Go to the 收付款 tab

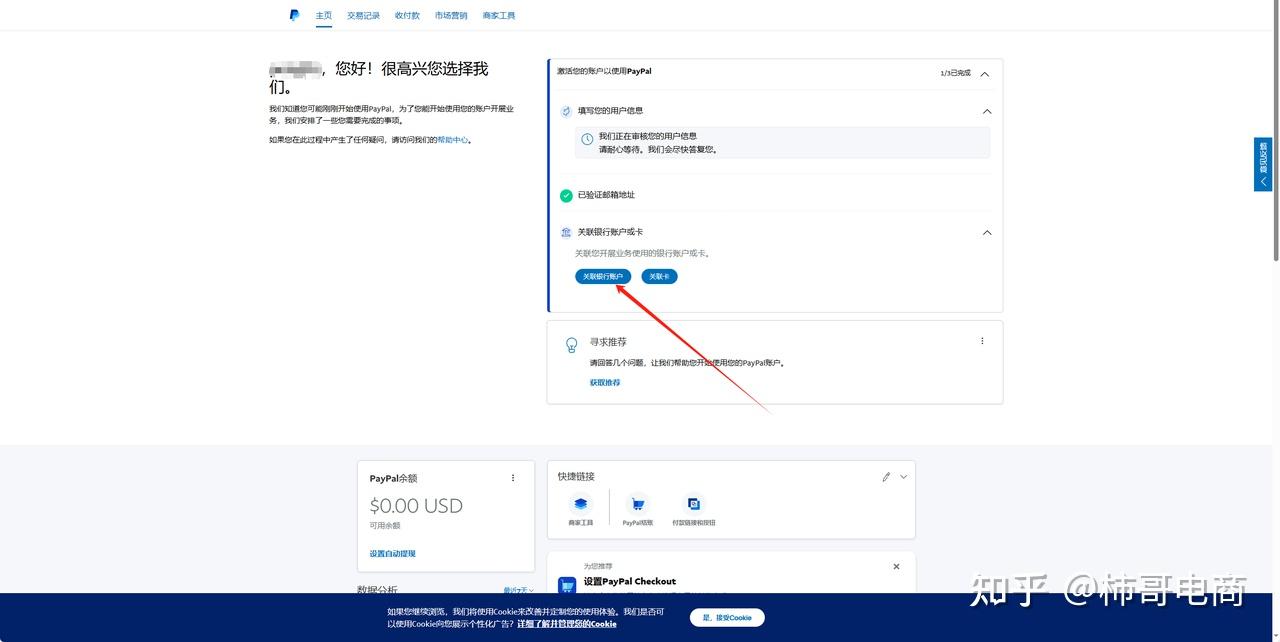(x=407, y=16)
